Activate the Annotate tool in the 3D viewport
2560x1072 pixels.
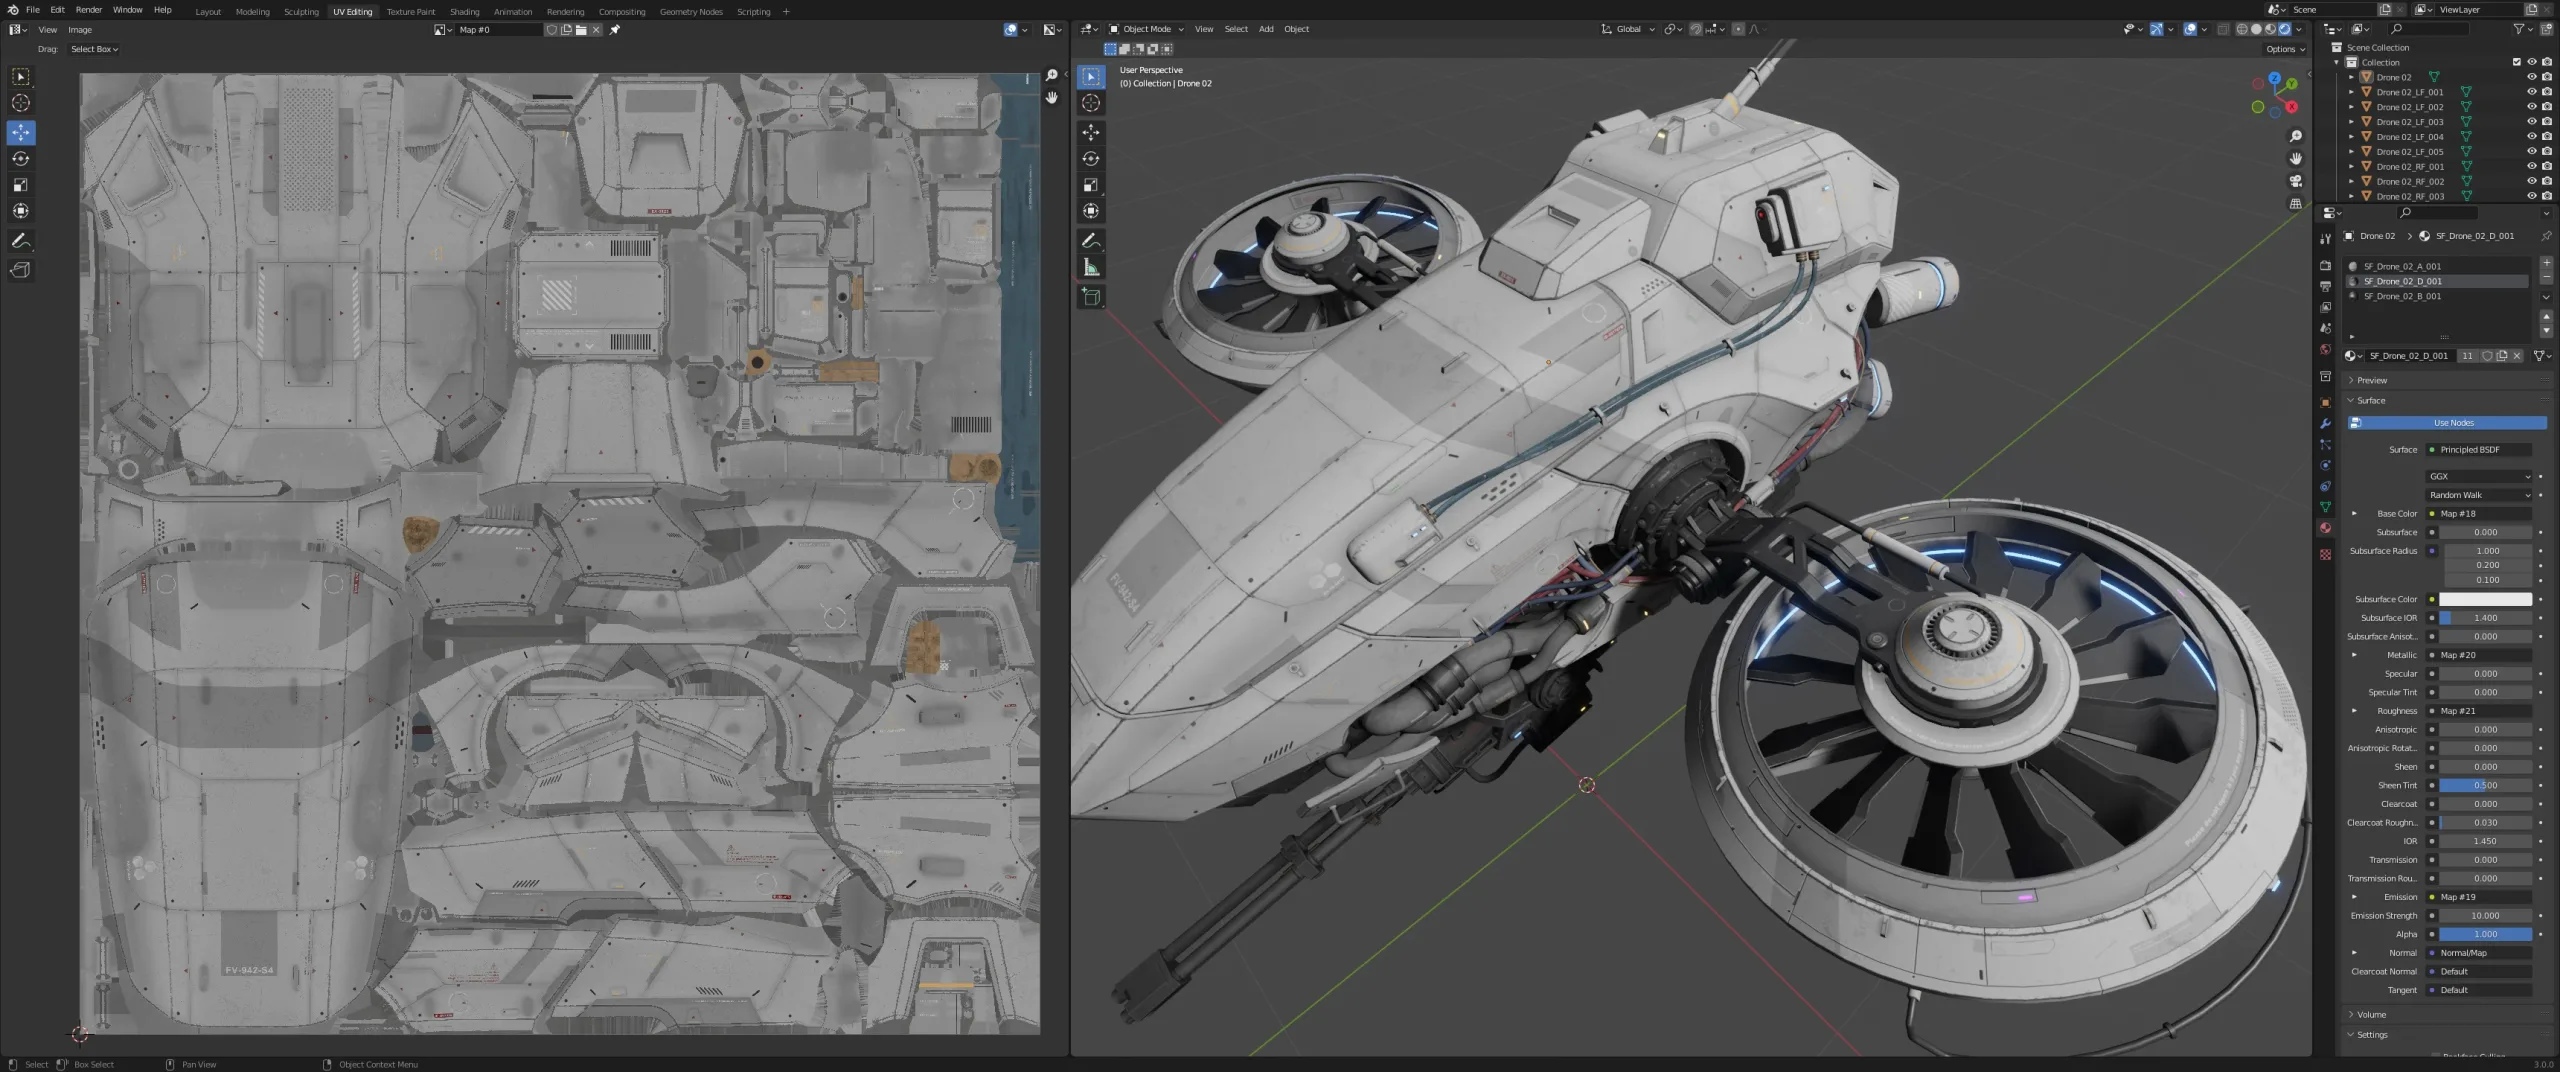point(1092,240)
